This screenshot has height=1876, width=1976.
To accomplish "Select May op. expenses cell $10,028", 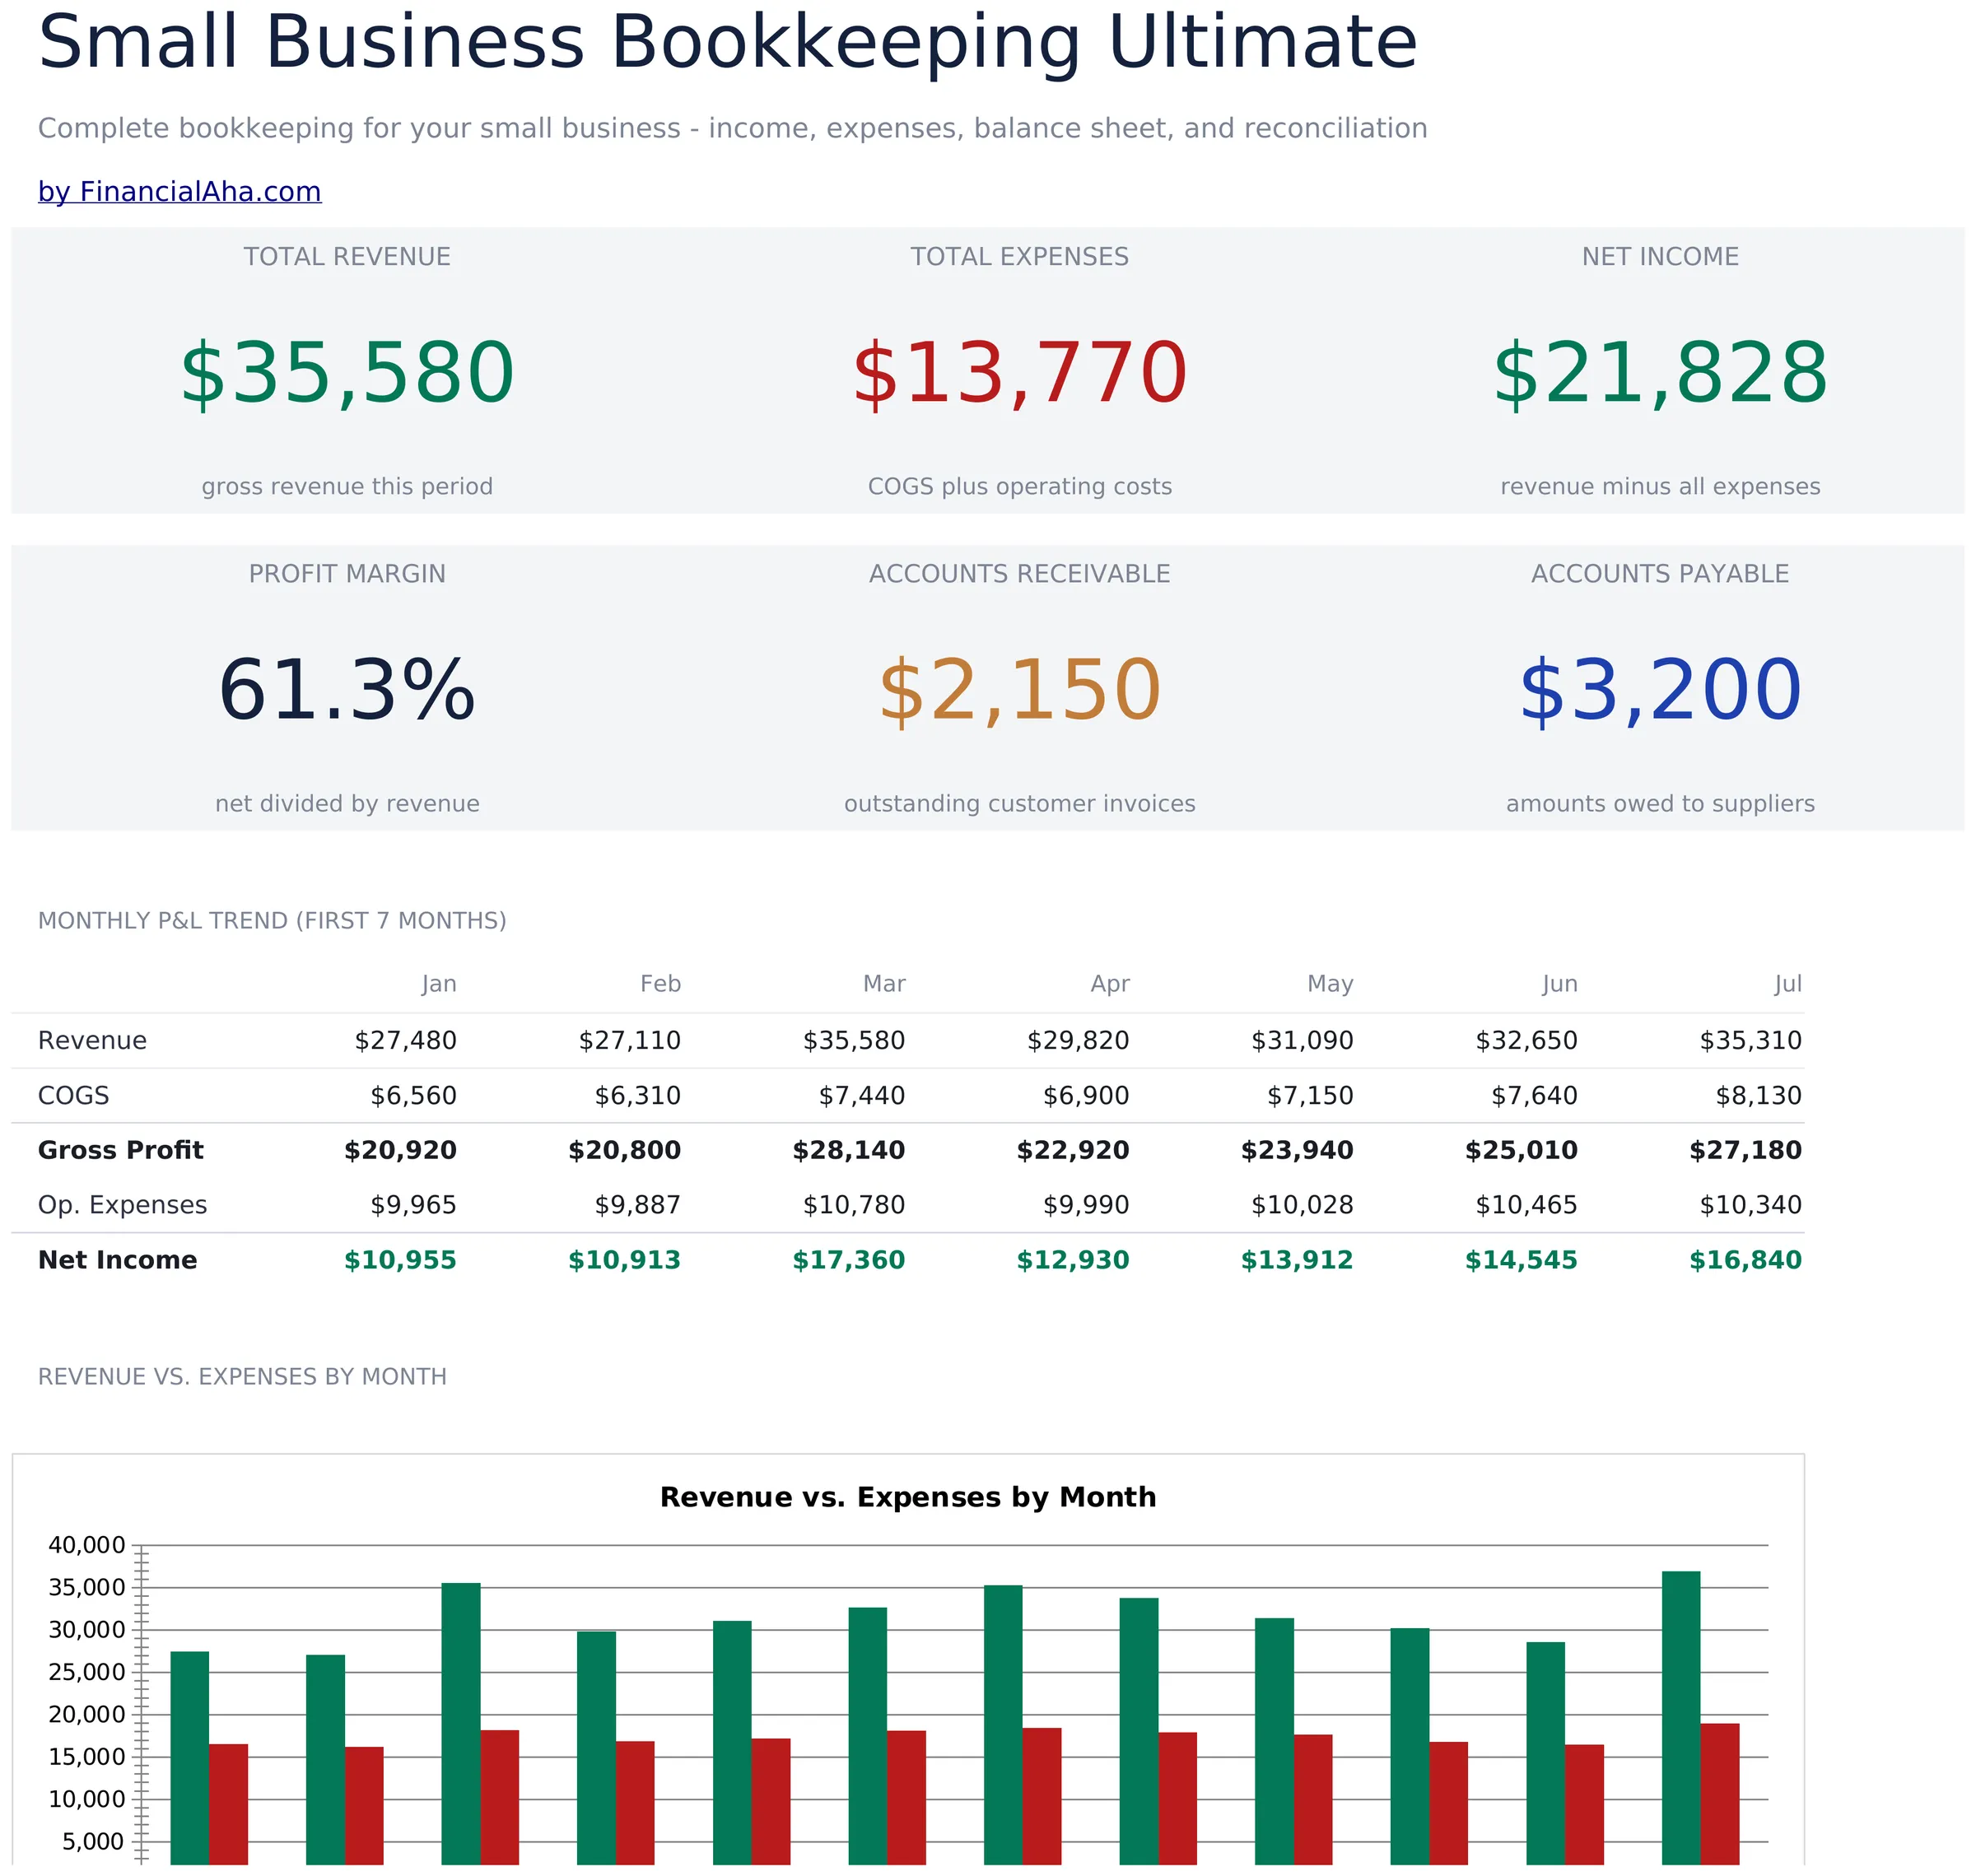I will coord(1302,1206).
